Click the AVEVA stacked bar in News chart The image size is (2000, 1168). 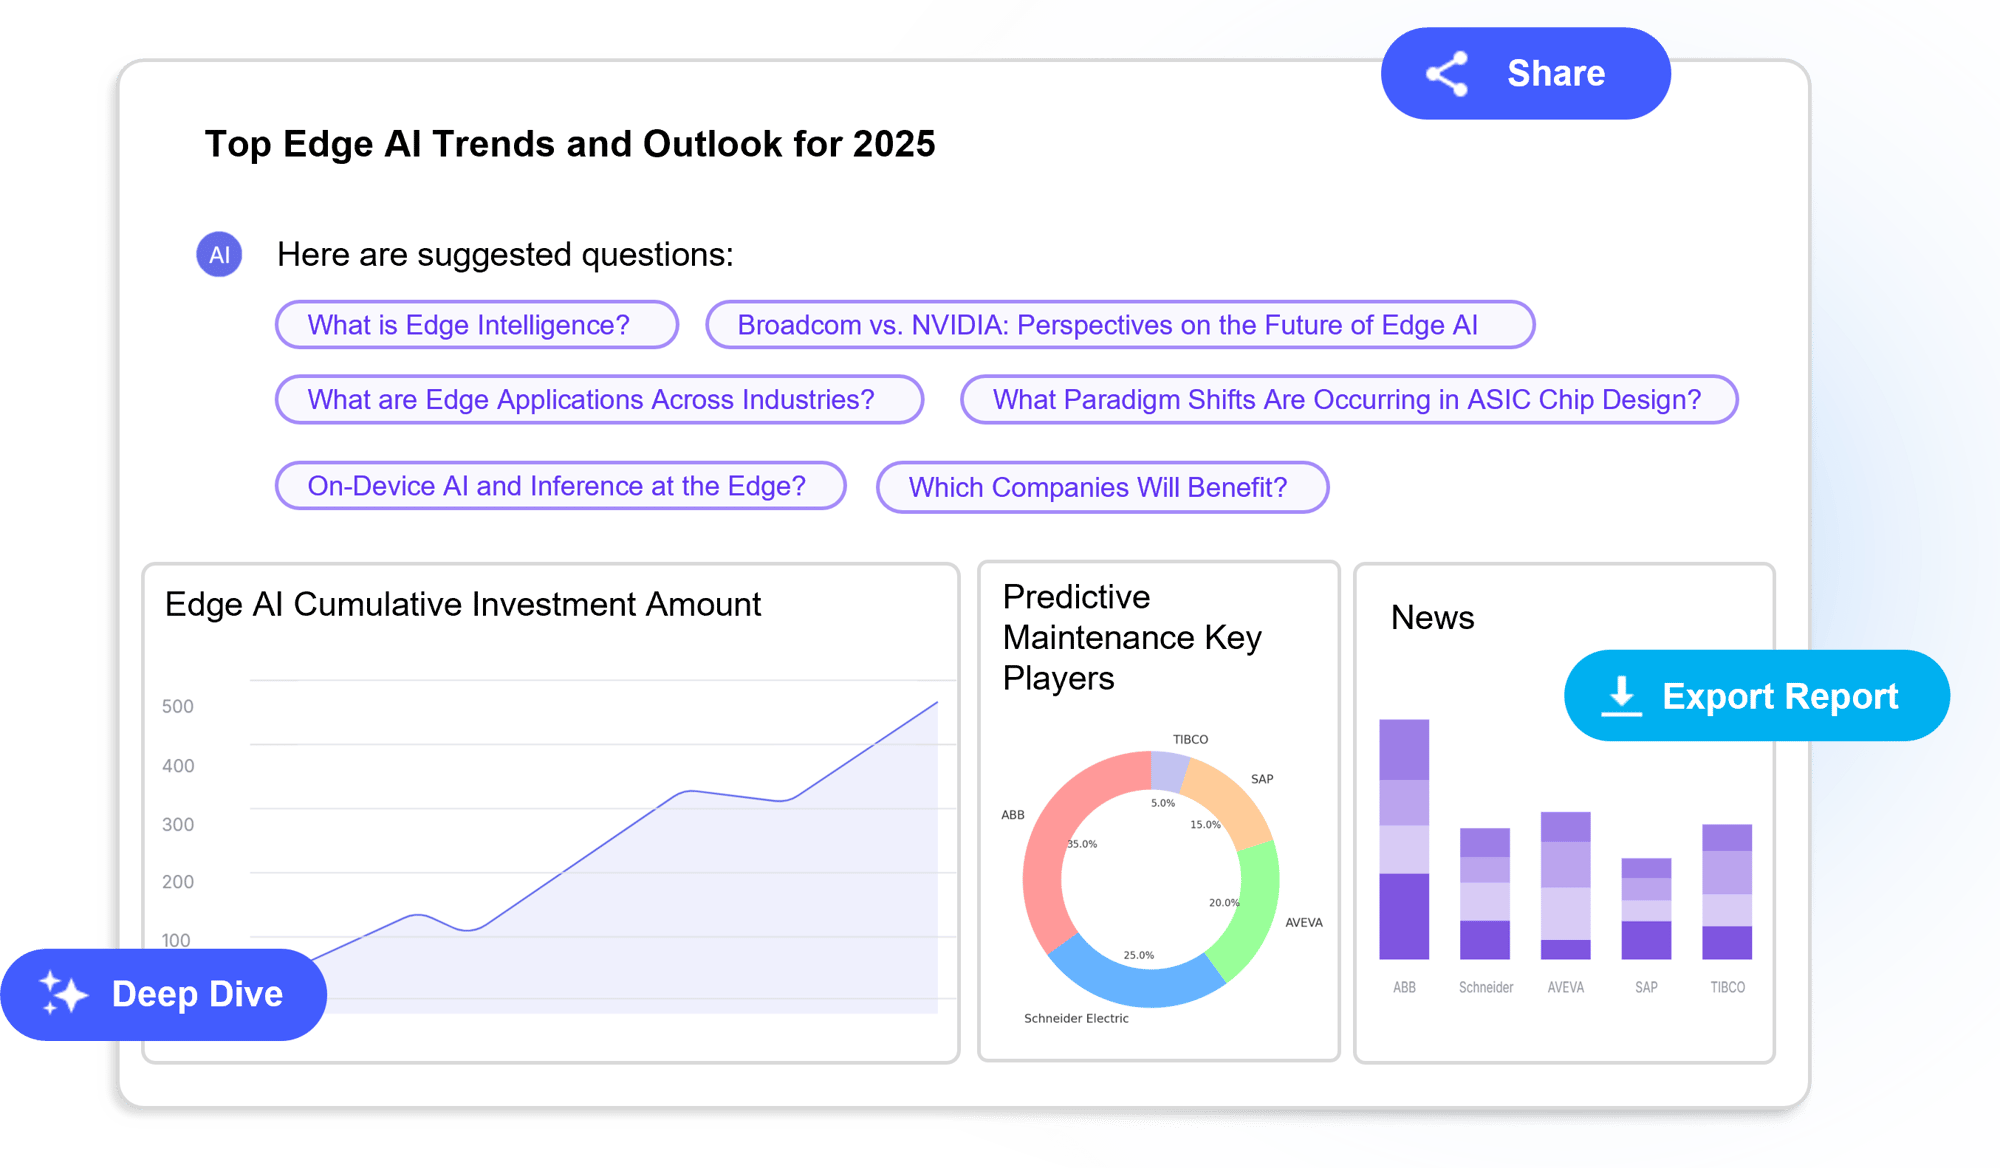click(x=1566, y=885)
